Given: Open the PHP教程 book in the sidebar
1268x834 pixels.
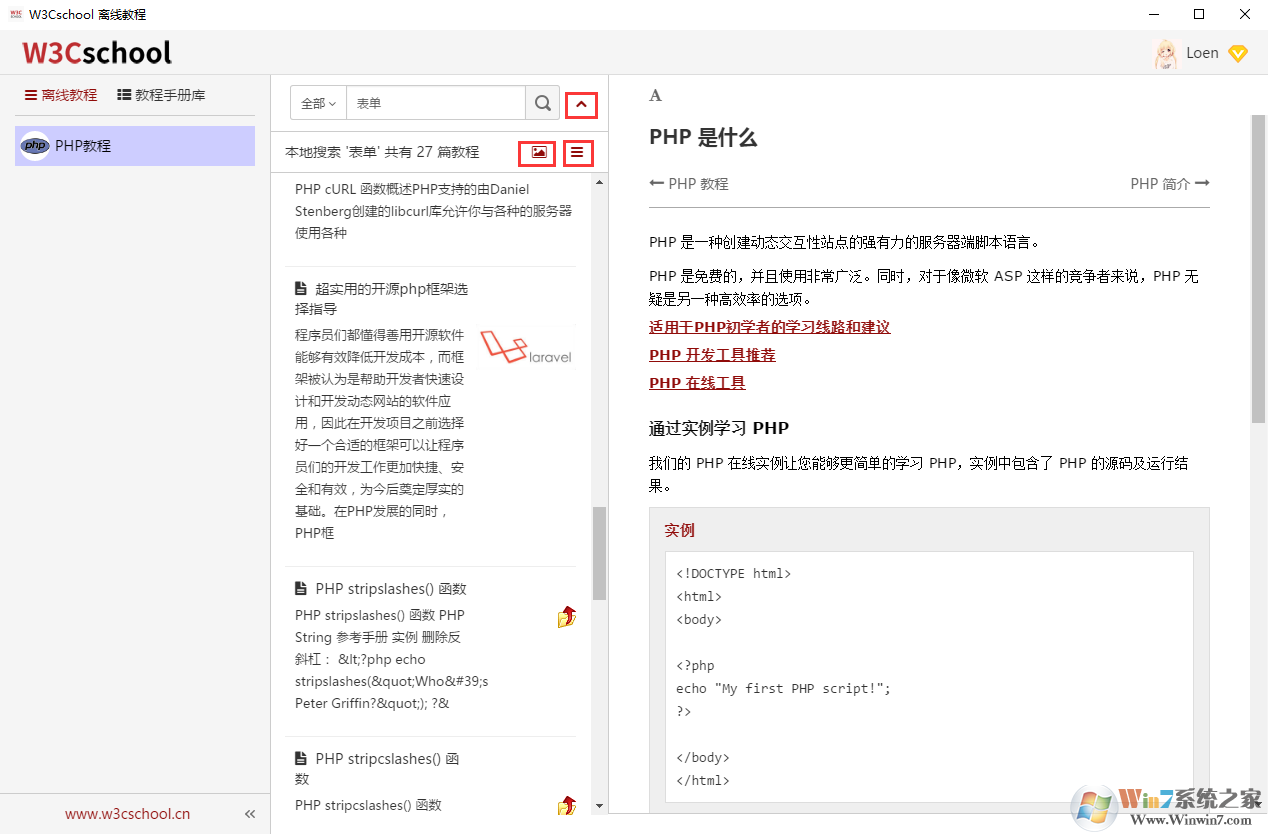Looking at the screenshot, I should 134,145.
